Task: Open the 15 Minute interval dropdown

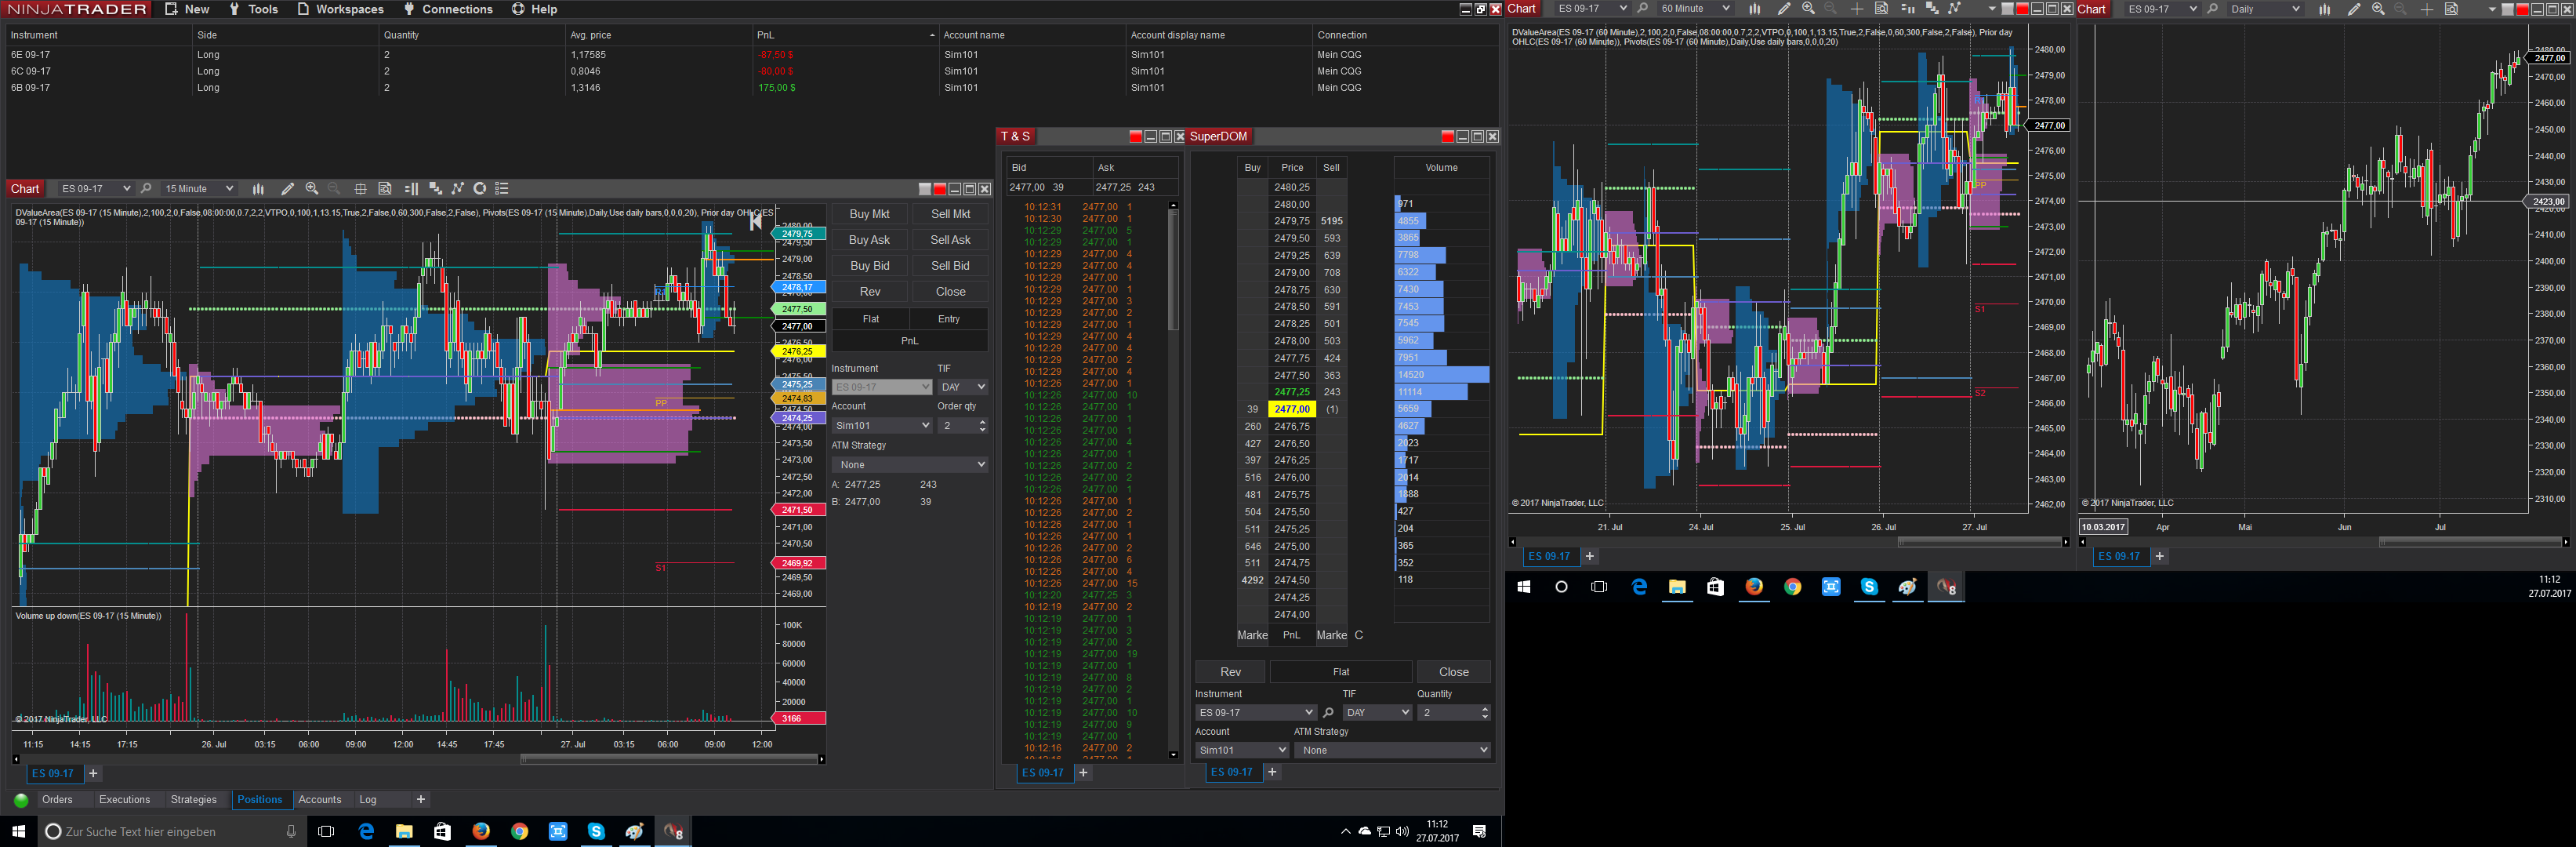Action: (x=199, y=189)
